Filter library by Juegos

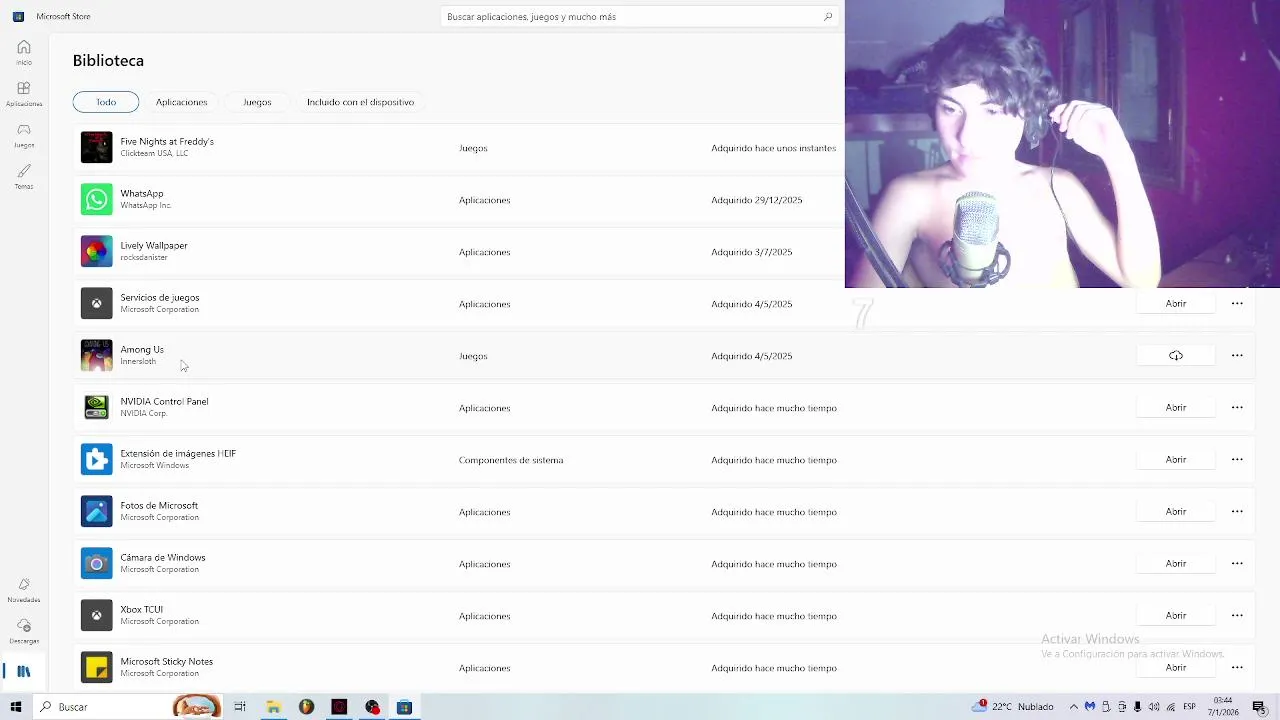coord(257,102)
